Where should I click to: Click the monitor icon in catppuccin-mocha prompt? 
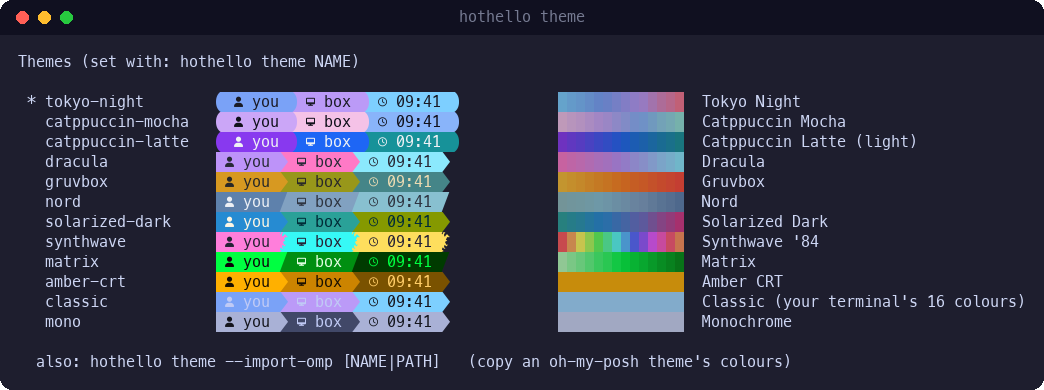[x=310, y=122]
